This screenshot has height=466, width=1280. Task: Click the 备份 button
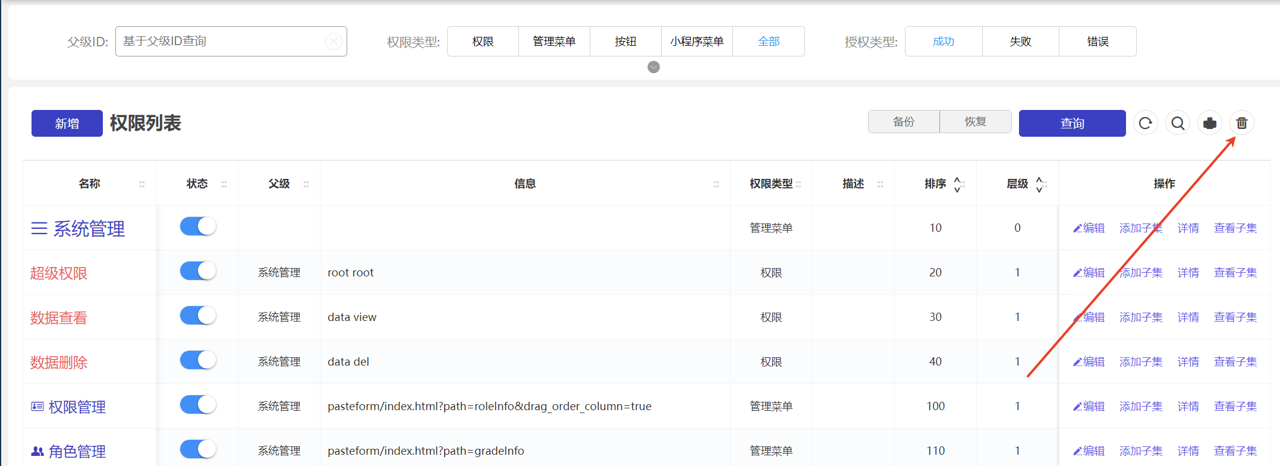[904, 122]
